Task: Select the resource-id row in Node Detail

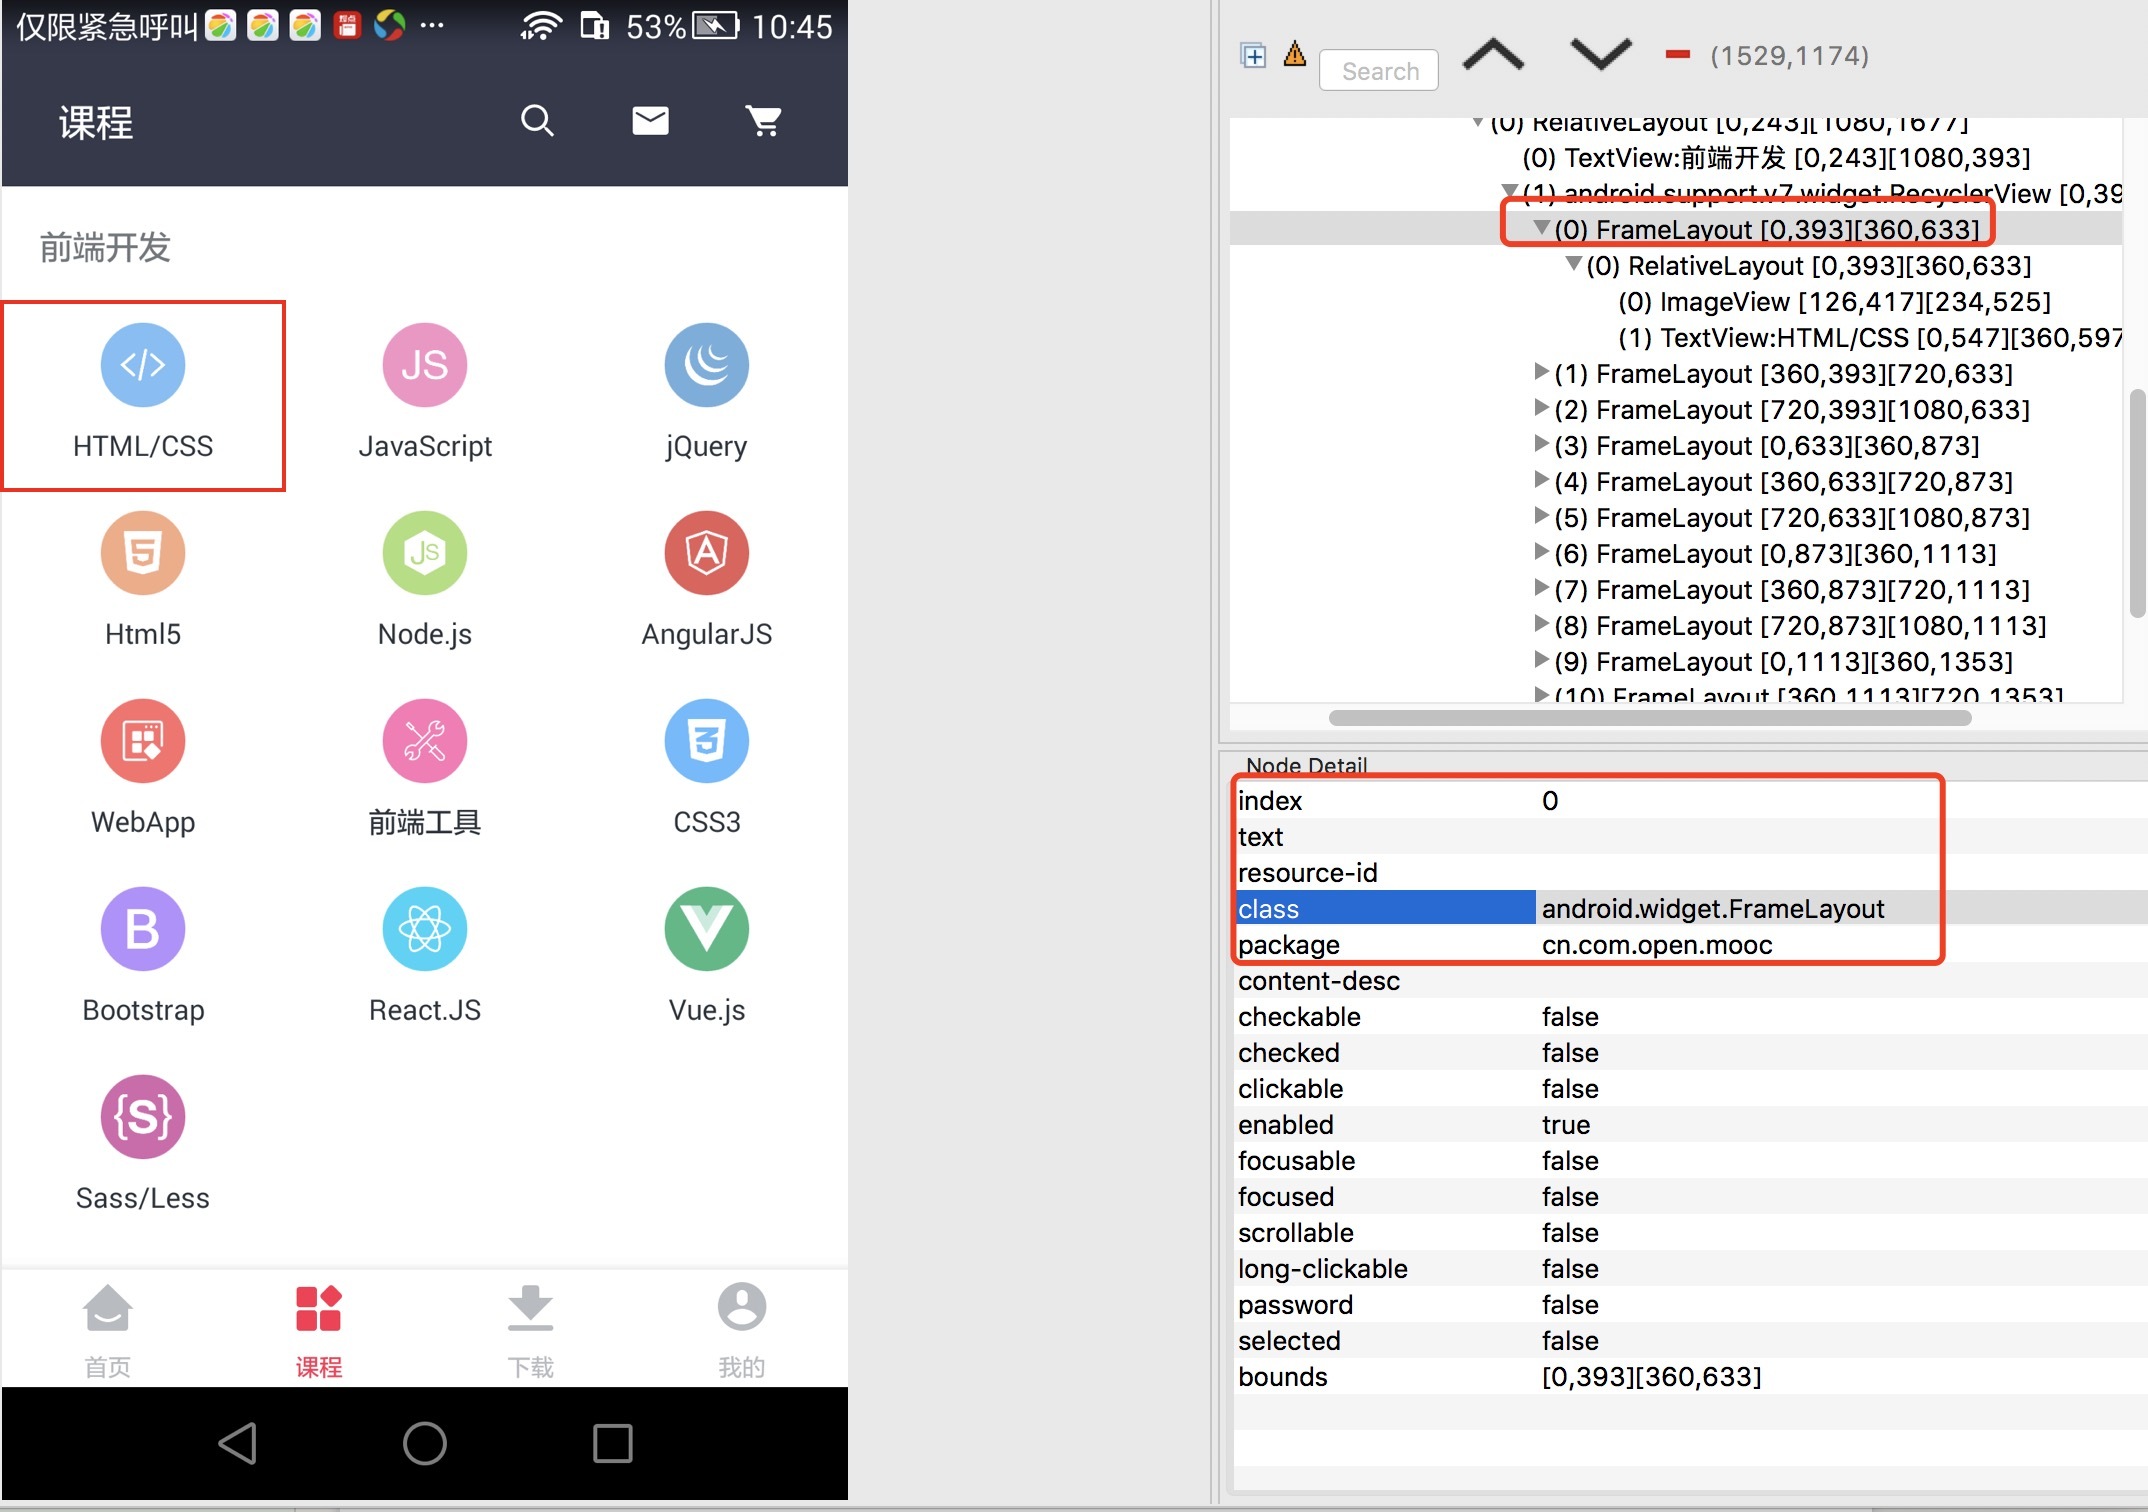Action: pyautogui.click(x=1690, y=872)
